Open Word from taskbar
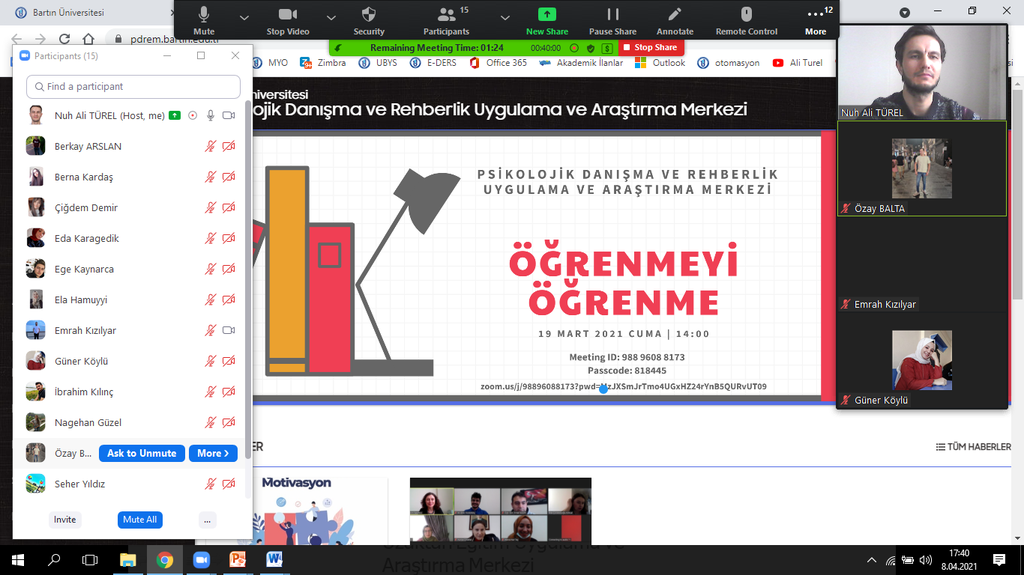The width and height of the screenshot is (1024, 575). click(274, 560)
